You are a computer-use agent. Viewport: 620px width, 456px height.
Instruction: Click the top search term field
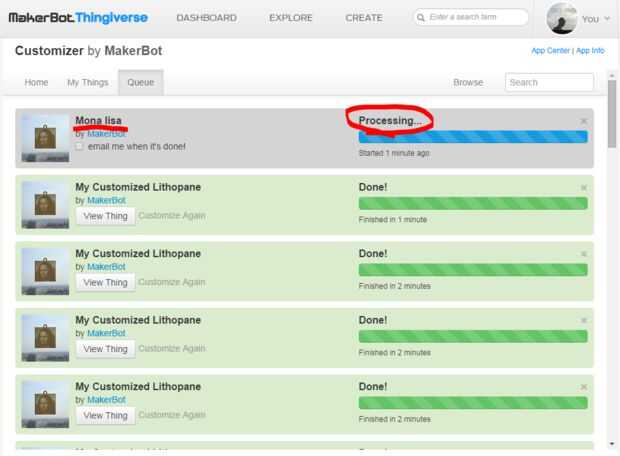(x=471, y=17)
